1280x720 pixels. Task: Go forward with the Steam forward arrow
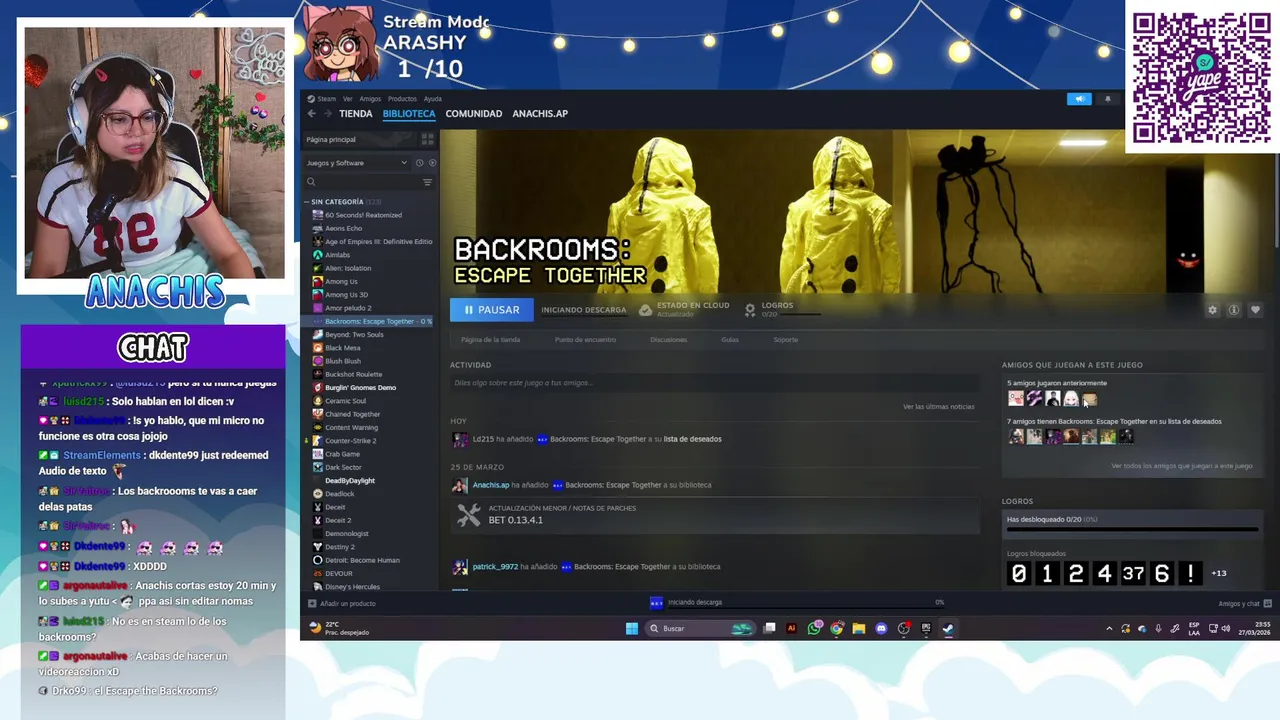(x=327, y=114)
